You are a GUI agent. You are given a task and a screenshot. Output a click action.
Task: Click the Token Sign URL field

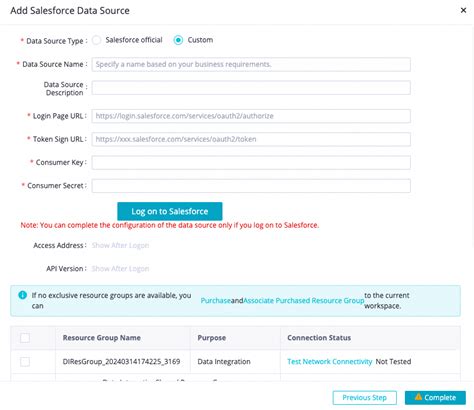click(x=251, y=139)
